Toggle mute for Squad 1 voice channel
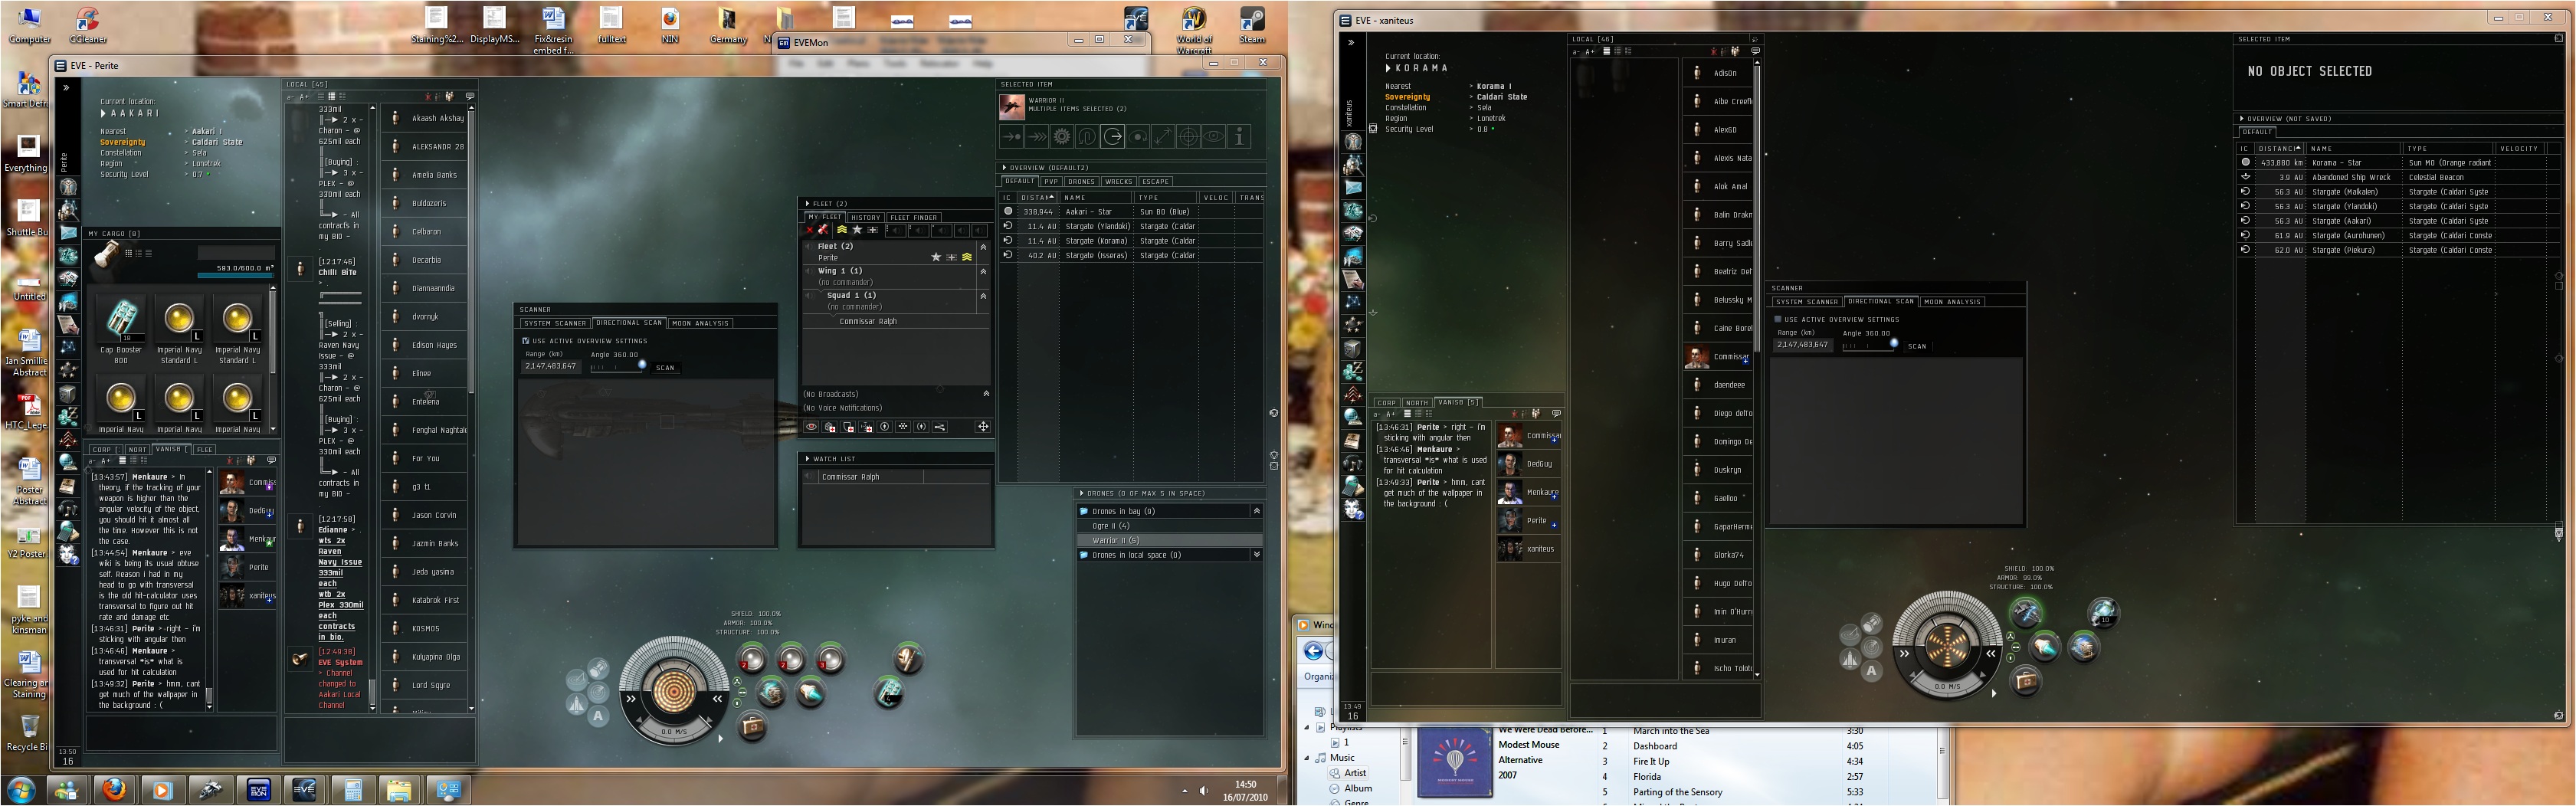The width and height of the screenshot is (2576, 806). [809, 296]
